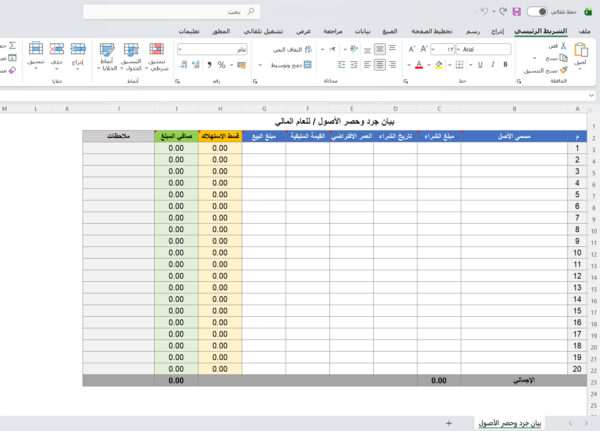Click the yellow Fill Color button
Image resolution: width=600 pixels, height=431 pixels.
tap(439, 65)
